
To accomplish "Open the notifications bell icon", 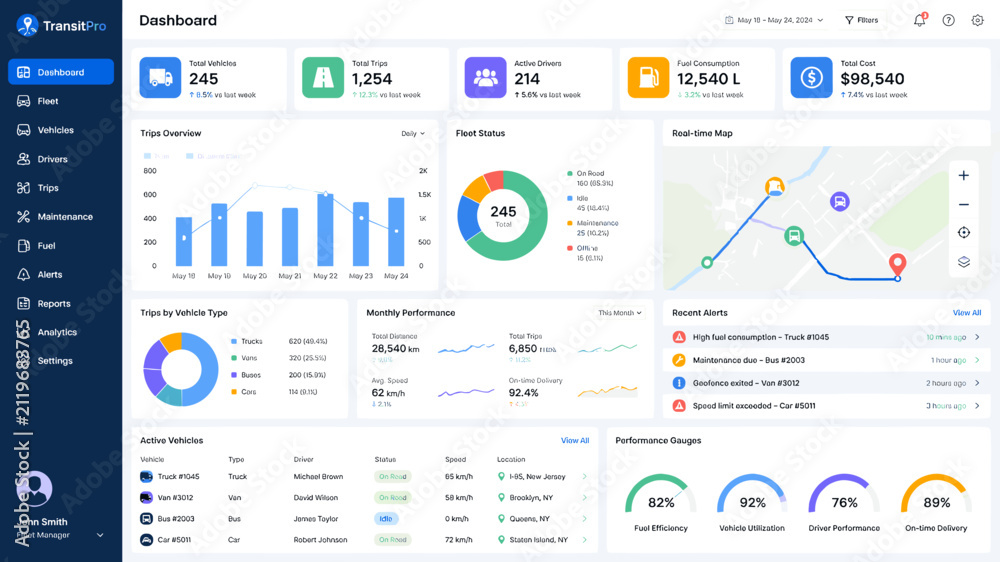I will pos(920,20).
